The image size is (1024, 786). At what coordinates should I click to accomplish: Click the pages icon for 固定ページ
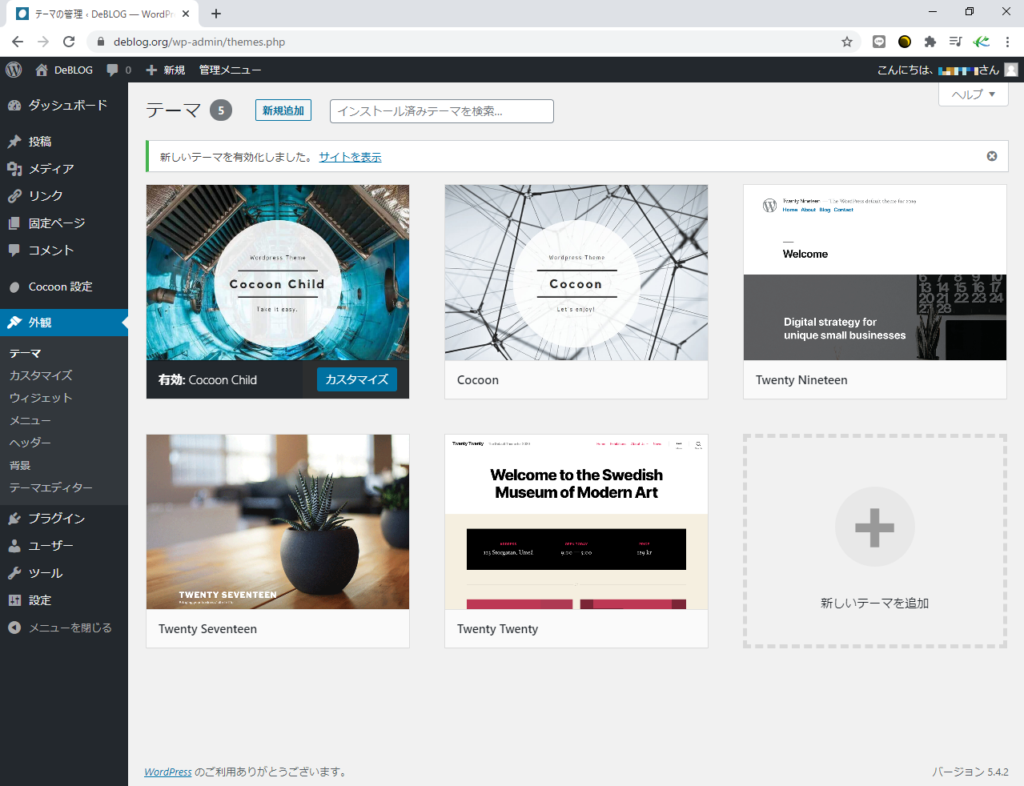(14, 223)
